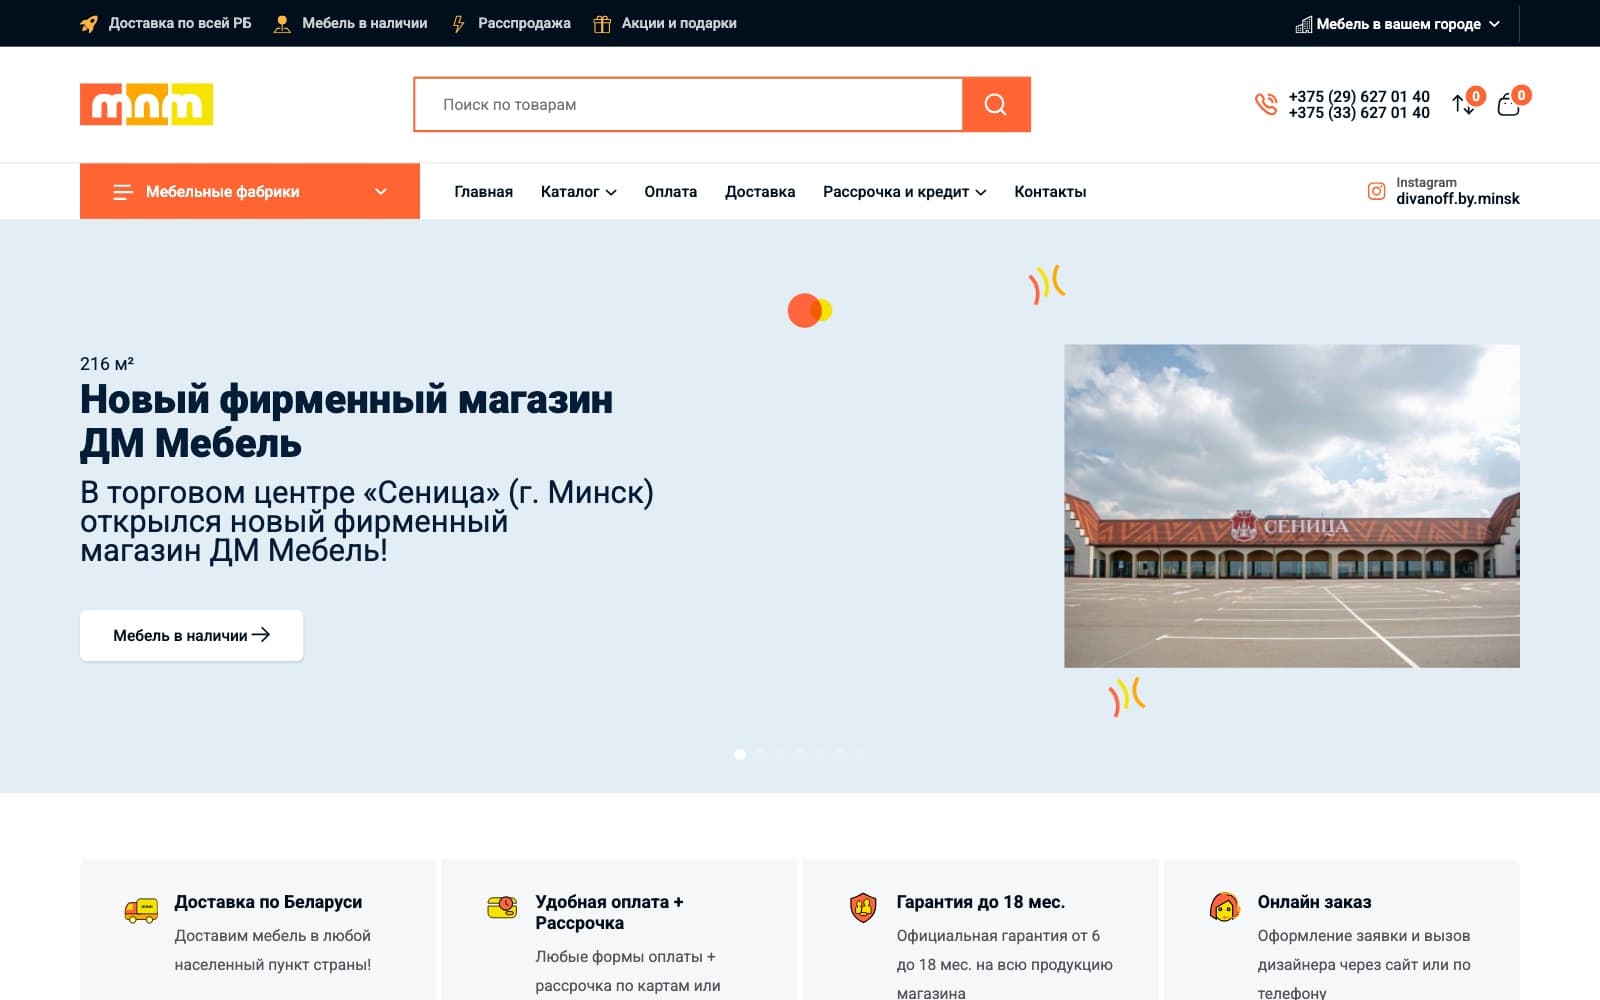The width and height of the screenshot is (1600, 1000).
Task: Click the +375 (33) 627 01 40 number
Action: click(1359, 113)
